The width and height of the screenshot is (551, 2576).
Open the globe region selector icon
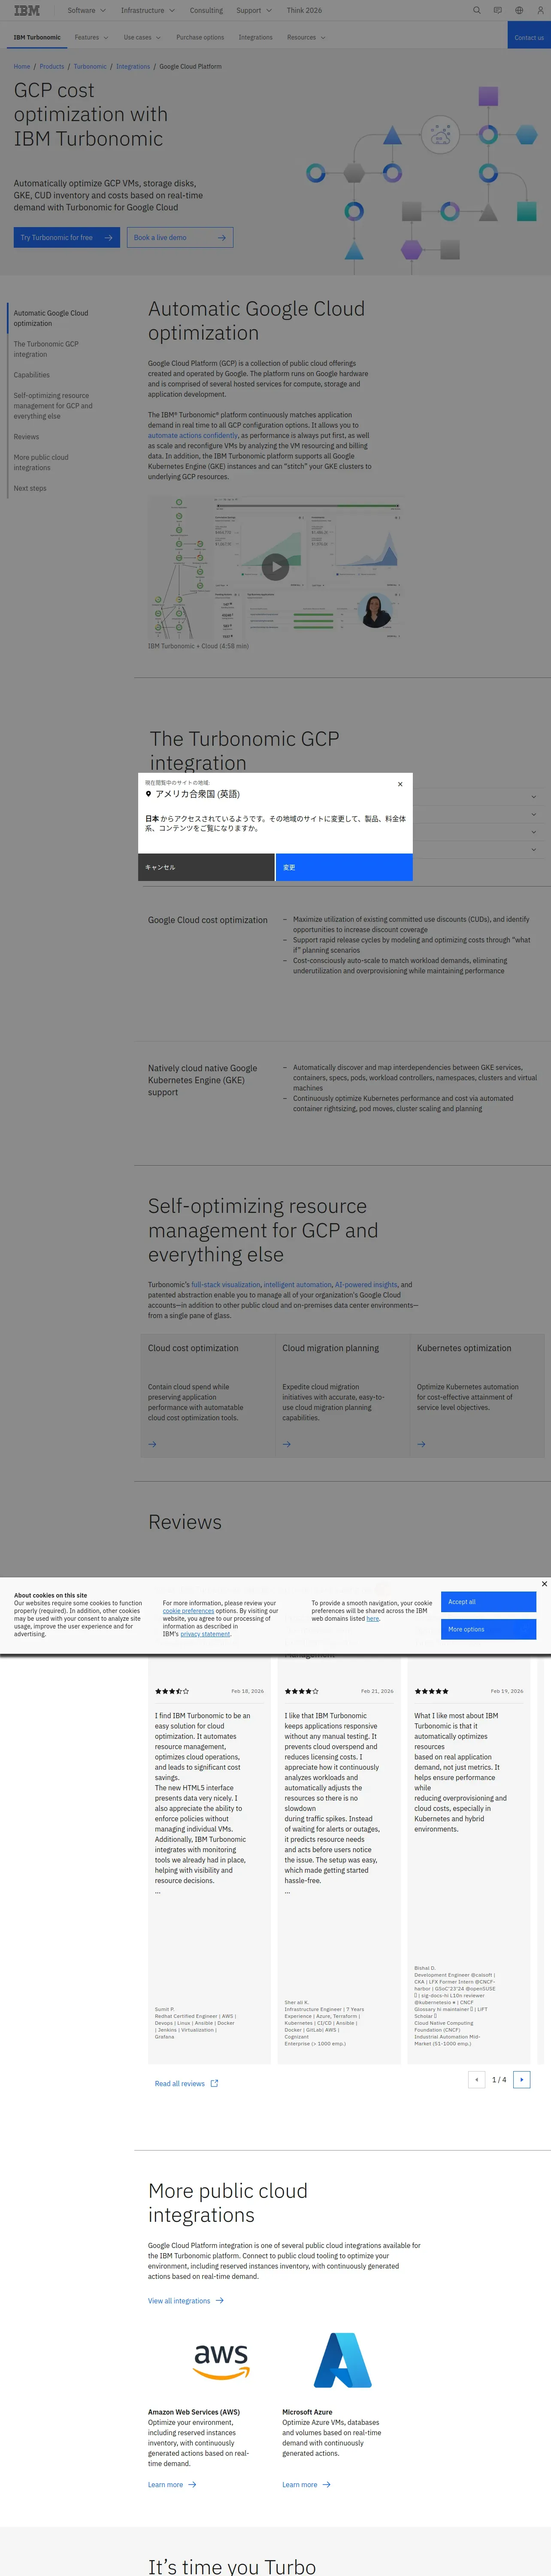[519, 10]
